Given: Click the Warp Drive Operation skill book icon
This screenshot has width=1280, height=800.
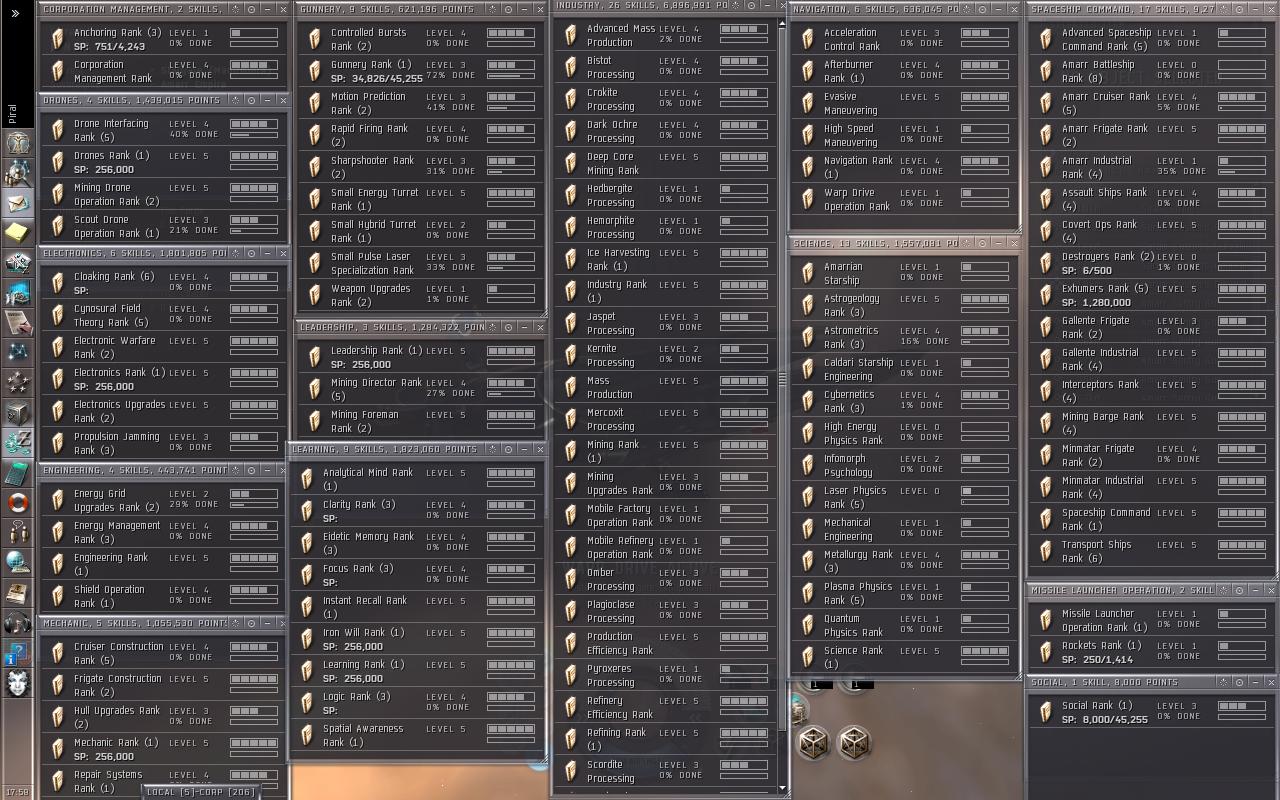Looking at the screenshot, I should [808, 199].
